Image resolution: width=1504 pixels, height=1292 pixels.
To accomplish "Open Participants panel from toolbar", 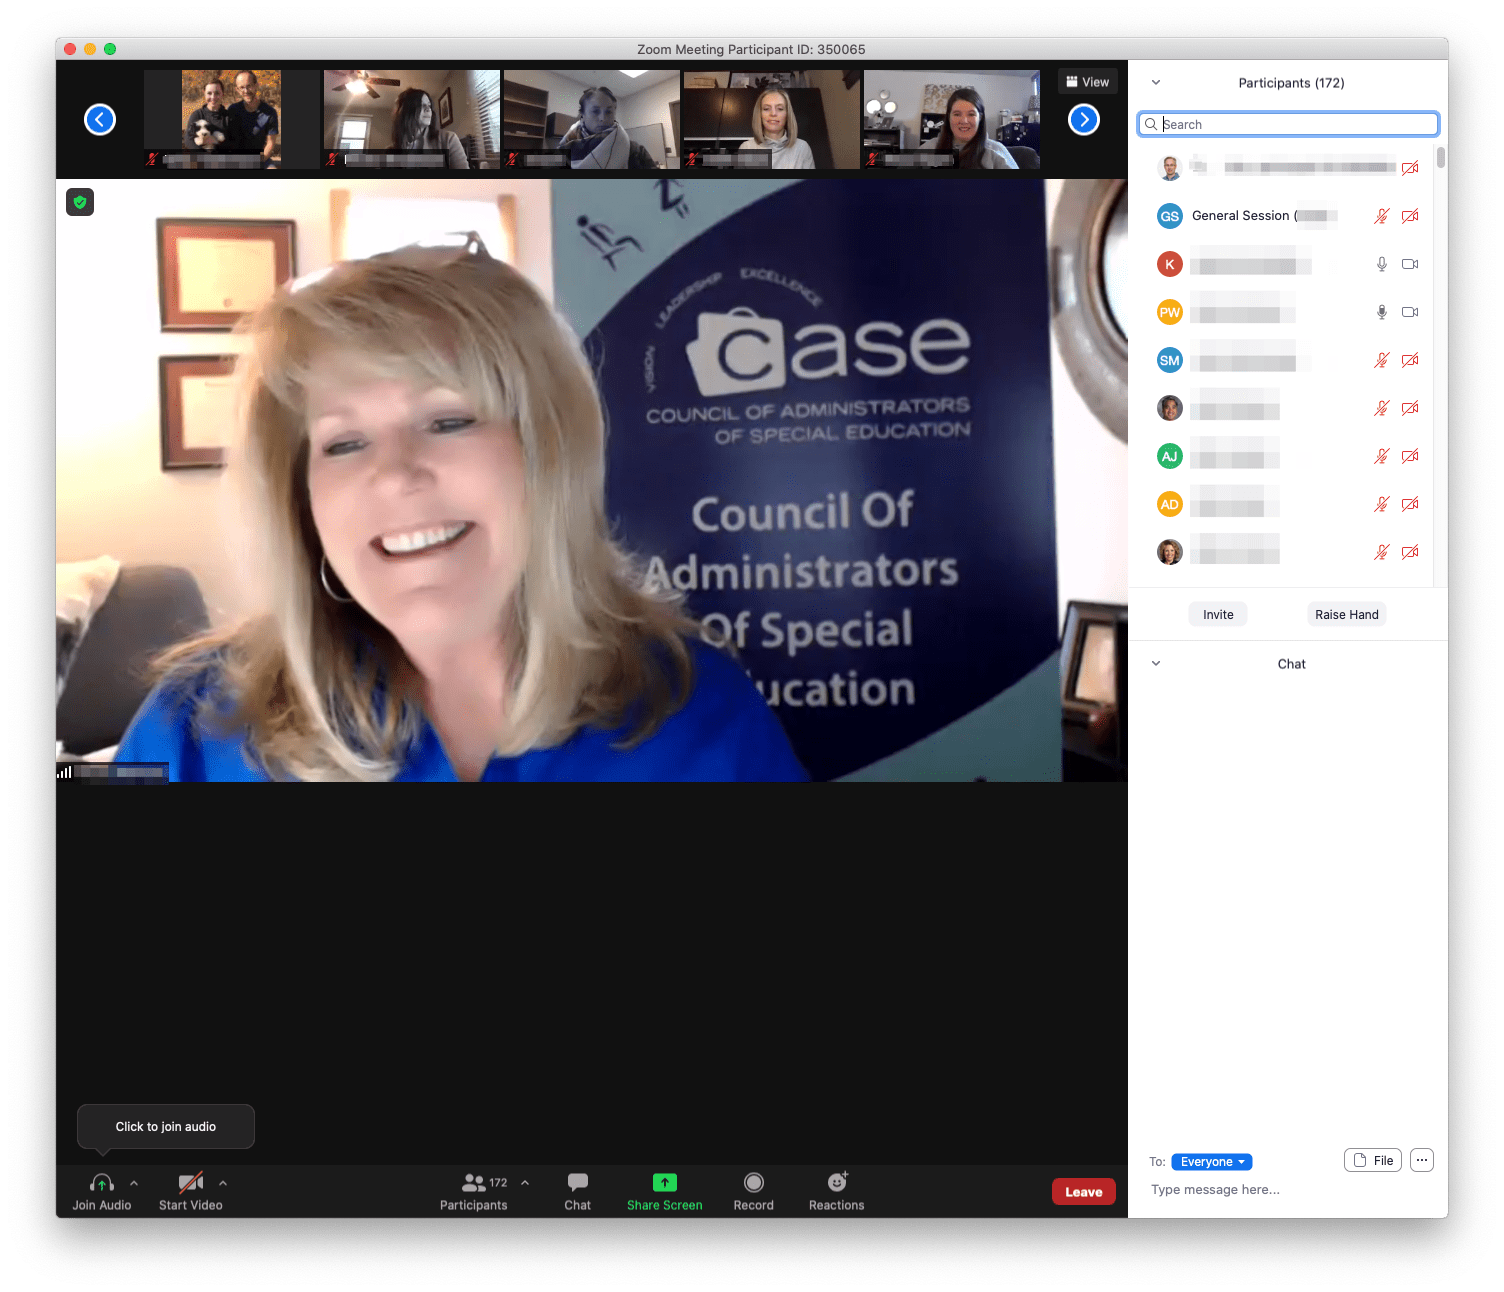I will [474, 1191].
